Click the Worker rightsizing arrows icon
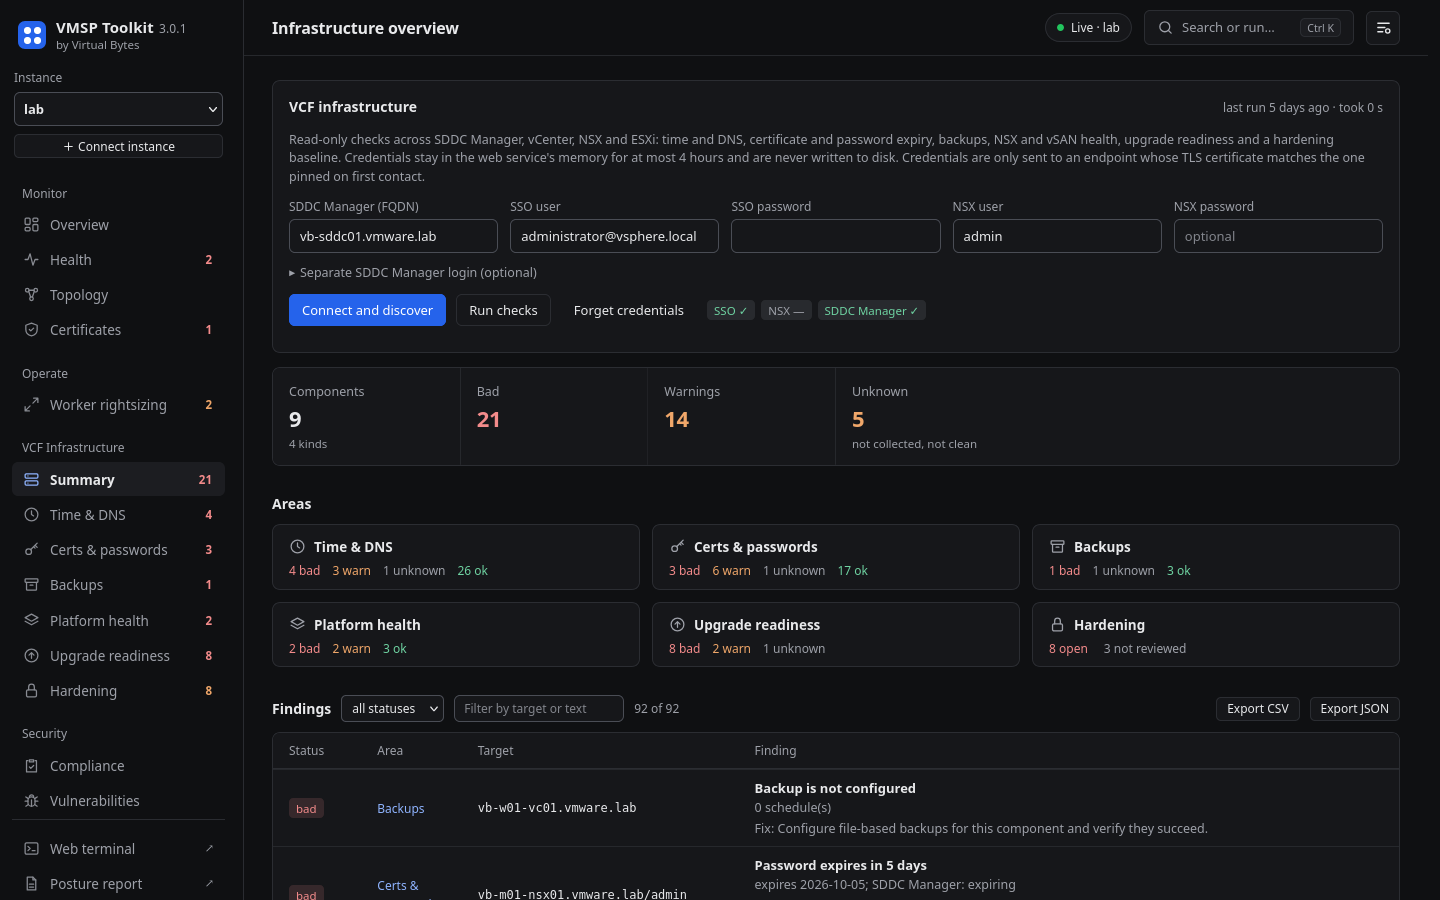This screenshot has width=1440, height=900. 32,405
